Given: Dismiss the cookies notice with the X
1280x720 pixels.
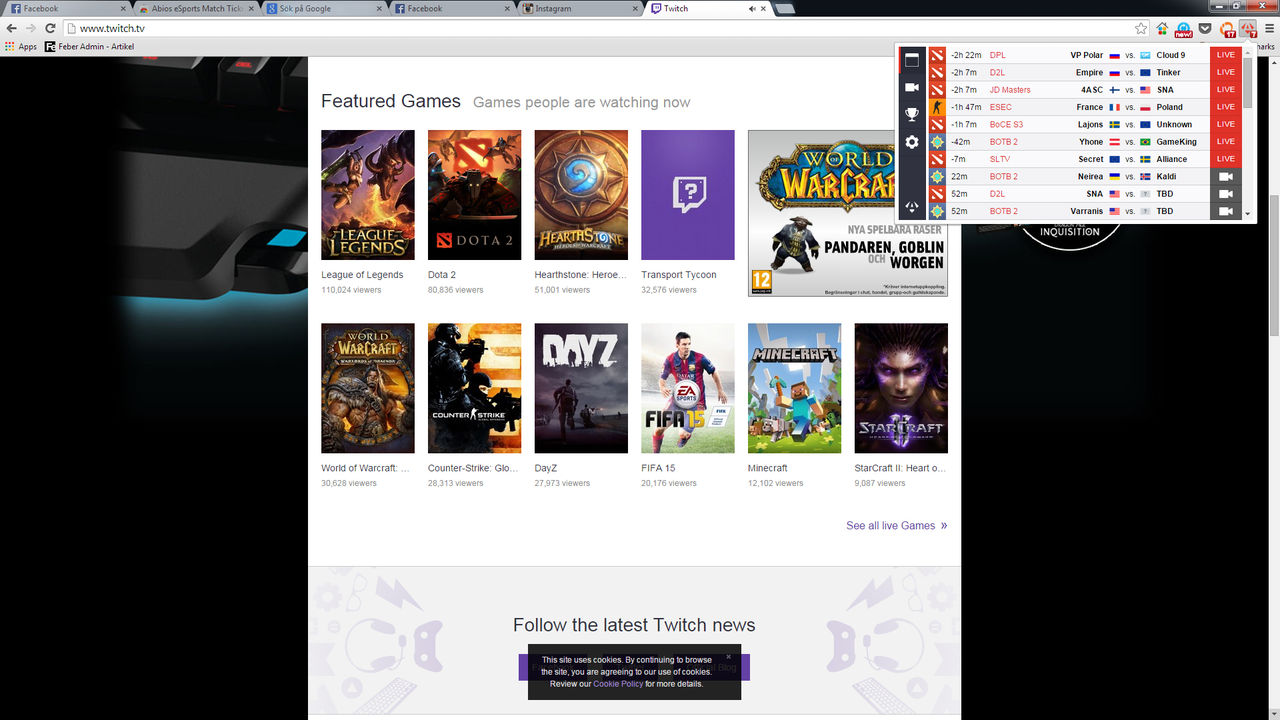Looking at the screenshot, I should 727,657.
